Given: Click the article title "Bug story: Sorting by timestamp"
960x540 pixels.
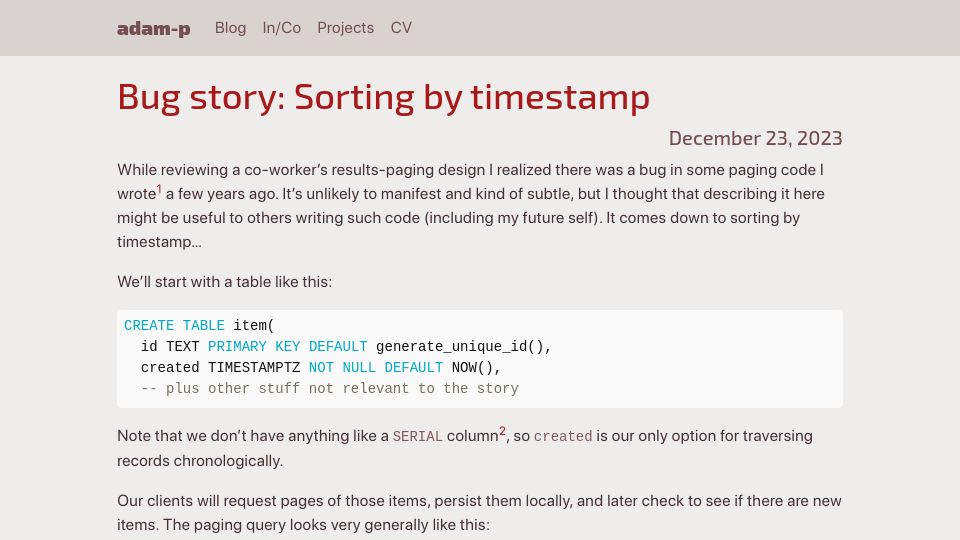Looking at the screenshot, I should tap(383, 97).
